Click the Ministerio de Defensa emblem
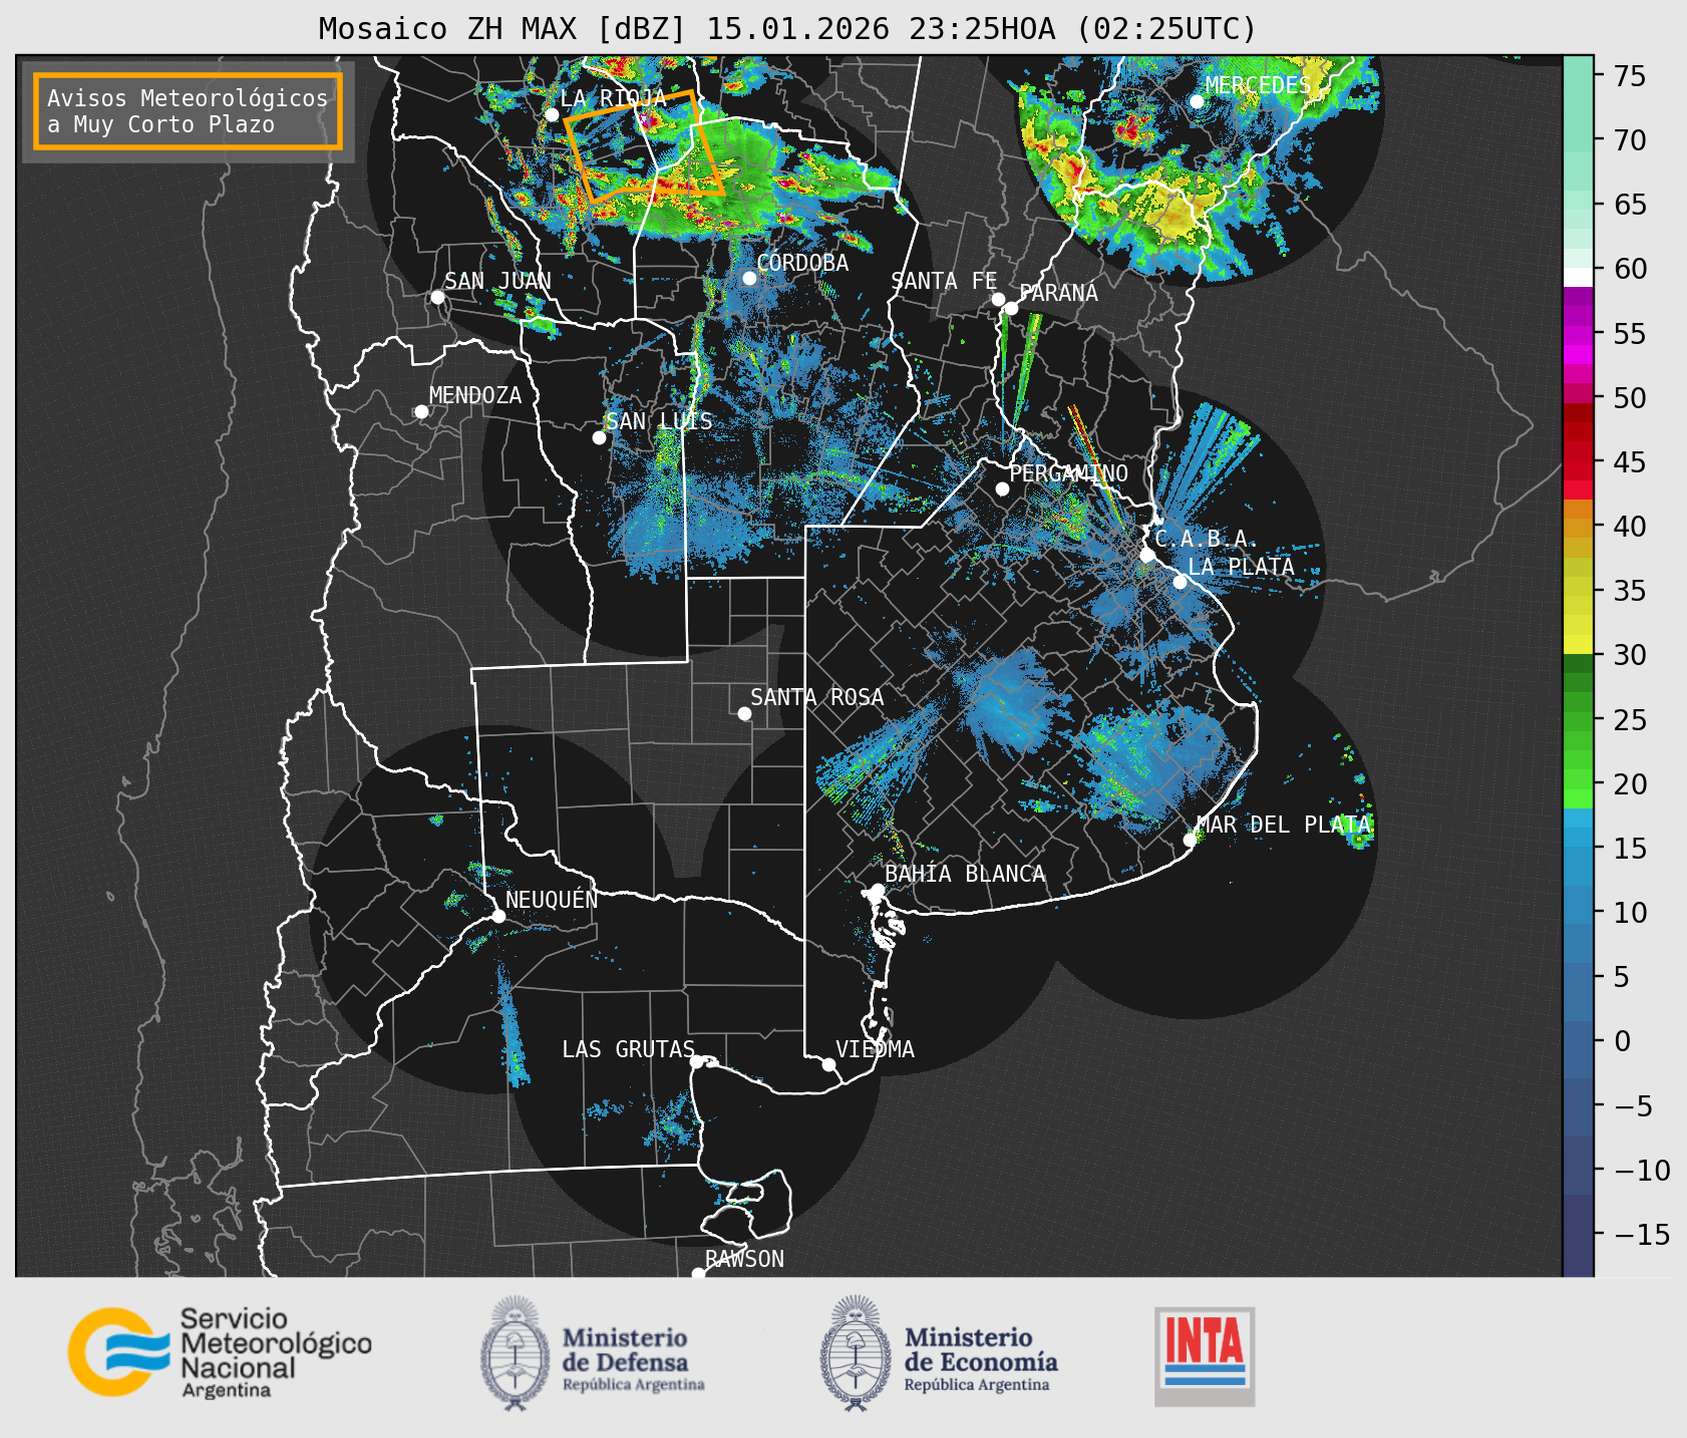 pyautogui.click(x=515, y=1353)
